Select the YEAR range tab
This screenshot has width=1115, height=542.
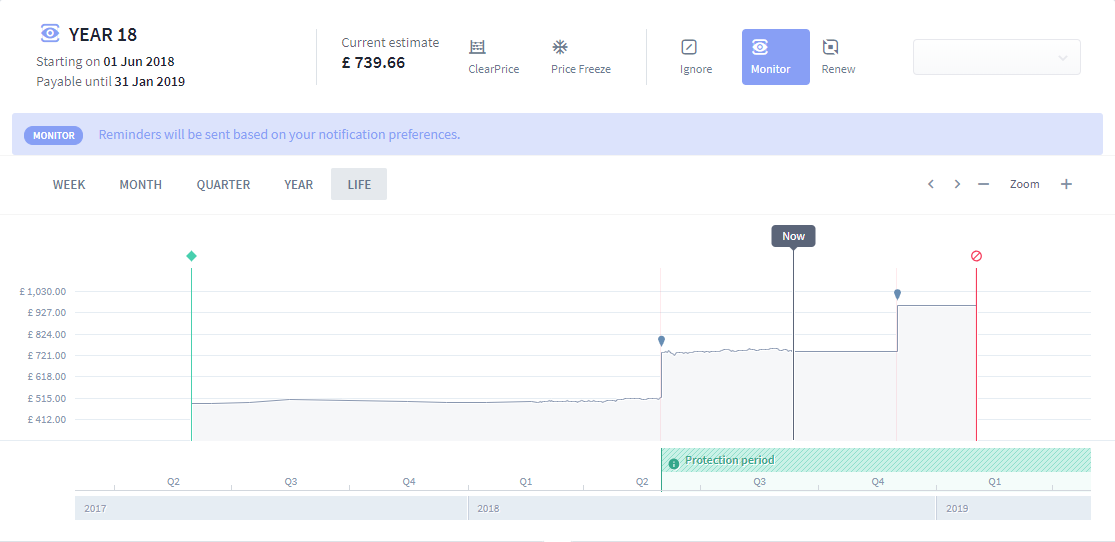299,184
